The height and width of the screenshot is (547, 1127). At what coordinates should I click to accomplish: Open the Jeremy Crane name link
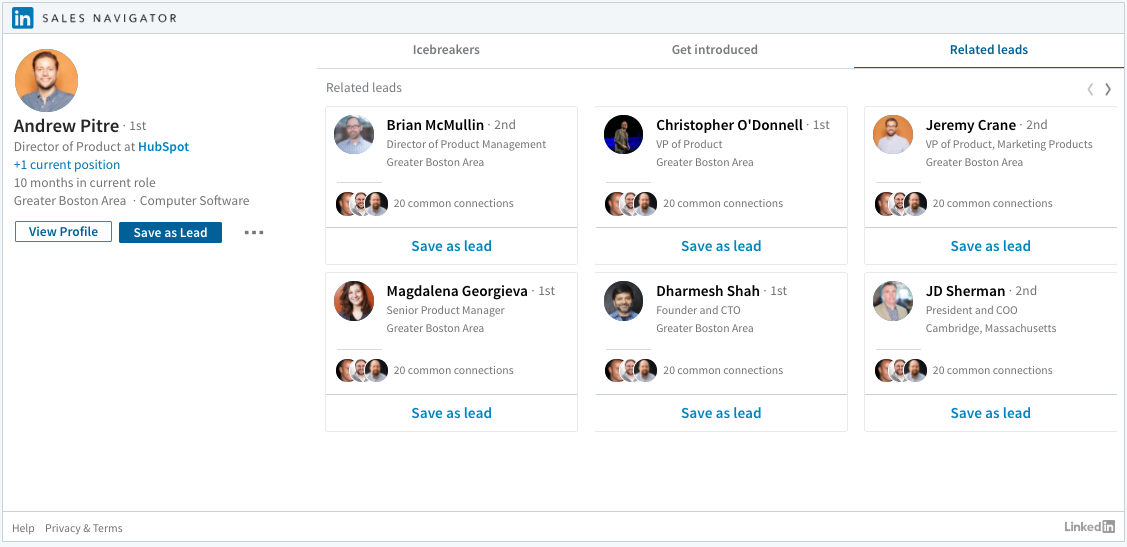[970, 125]
